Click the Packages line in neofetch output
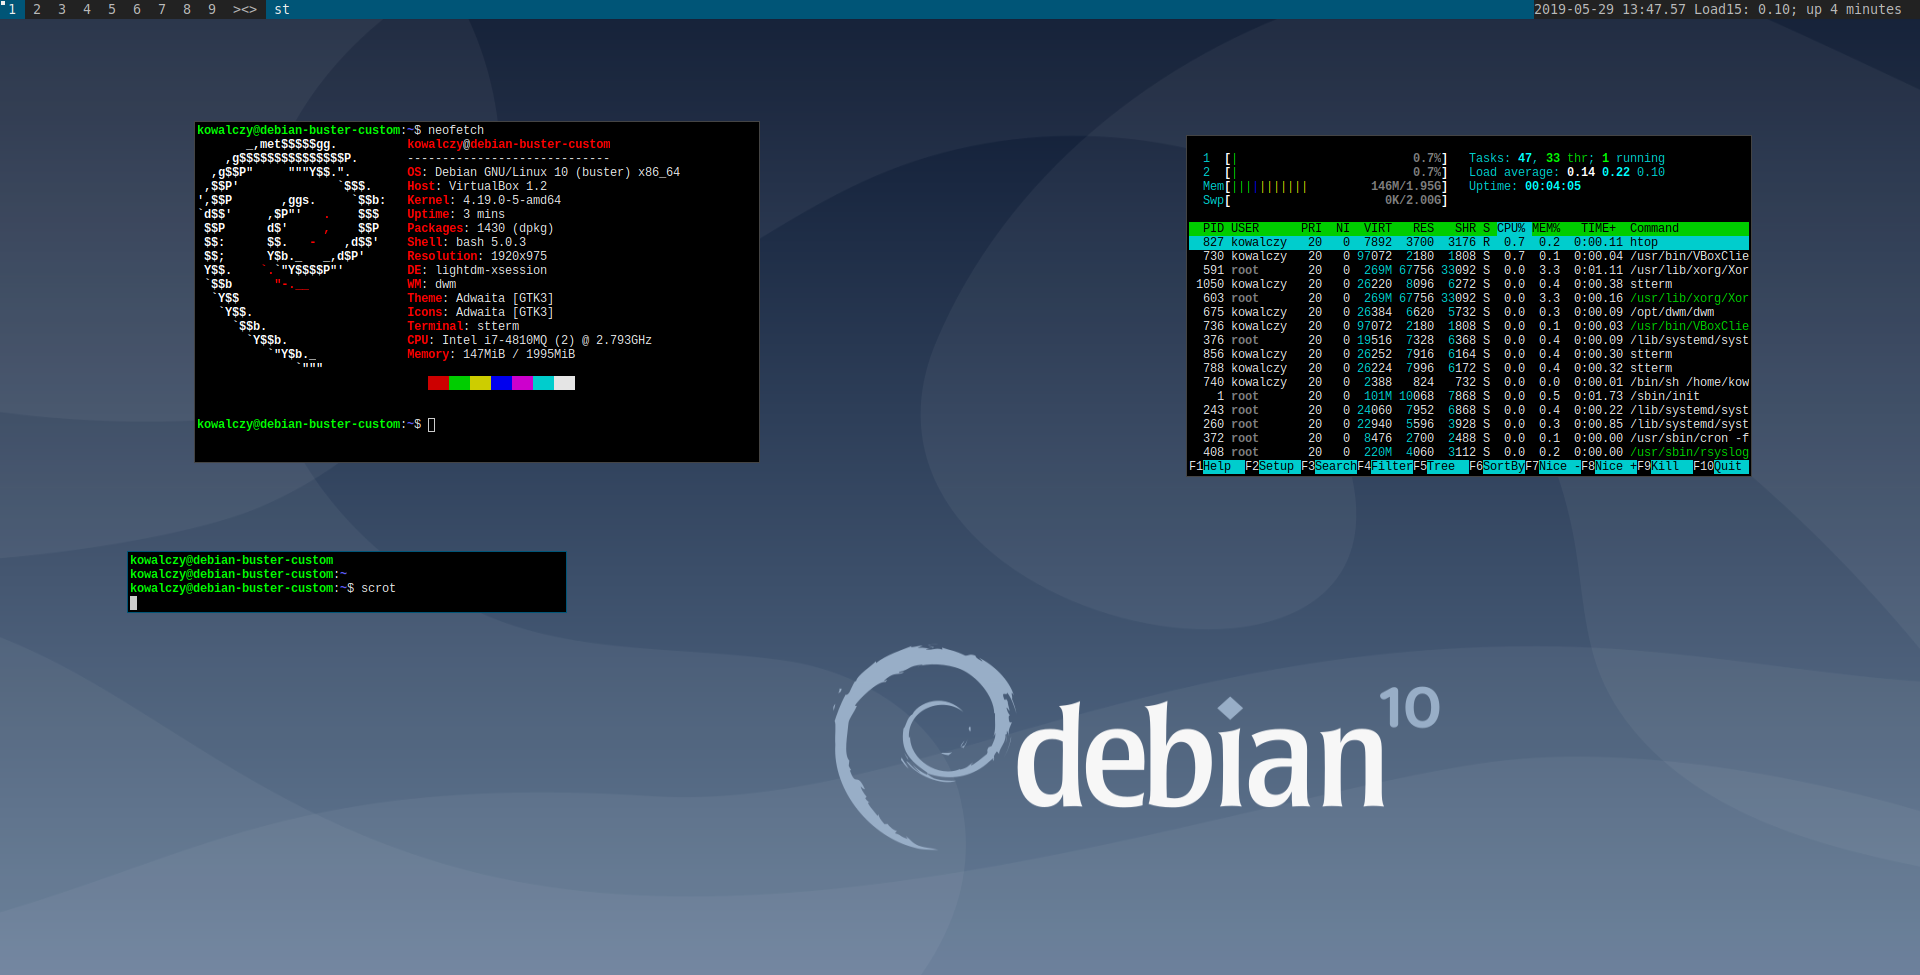 pyautogui.click(x=480, y=229)
